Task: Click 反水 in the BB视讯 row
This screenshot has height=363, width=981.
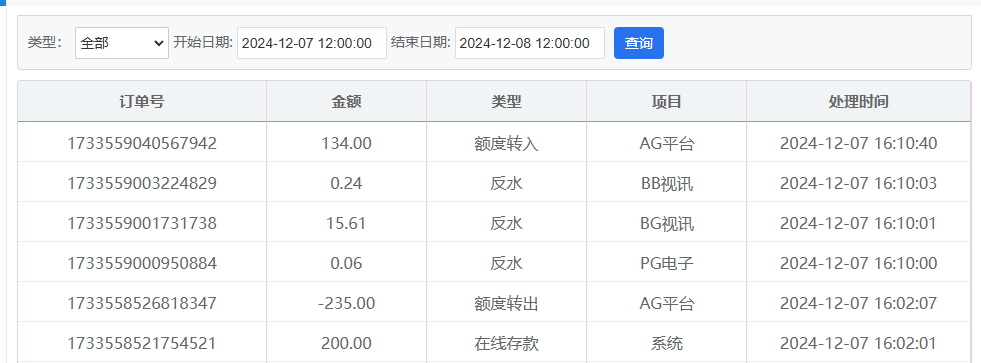Action: tap(507, 183)
